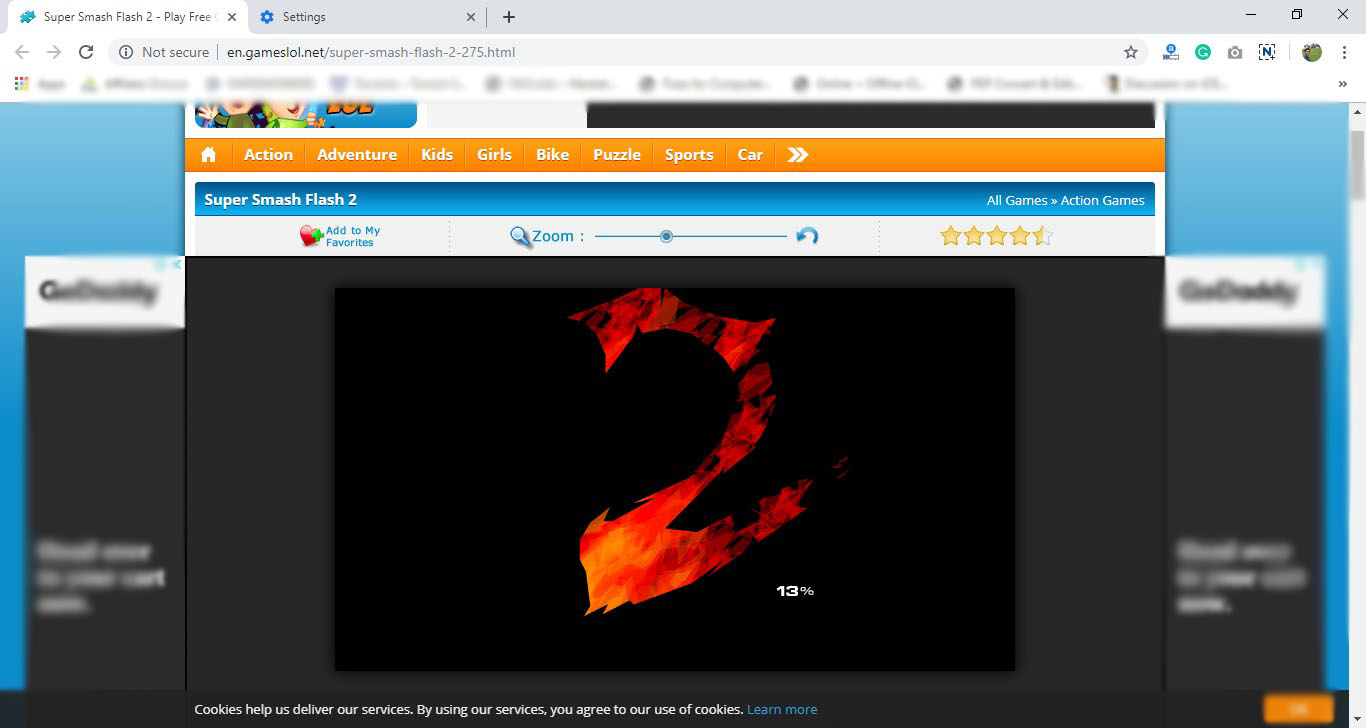Click the page vertical scrollbar thumb
Viewport: 1366px width, 728px height.
[x=1357, y=165]
